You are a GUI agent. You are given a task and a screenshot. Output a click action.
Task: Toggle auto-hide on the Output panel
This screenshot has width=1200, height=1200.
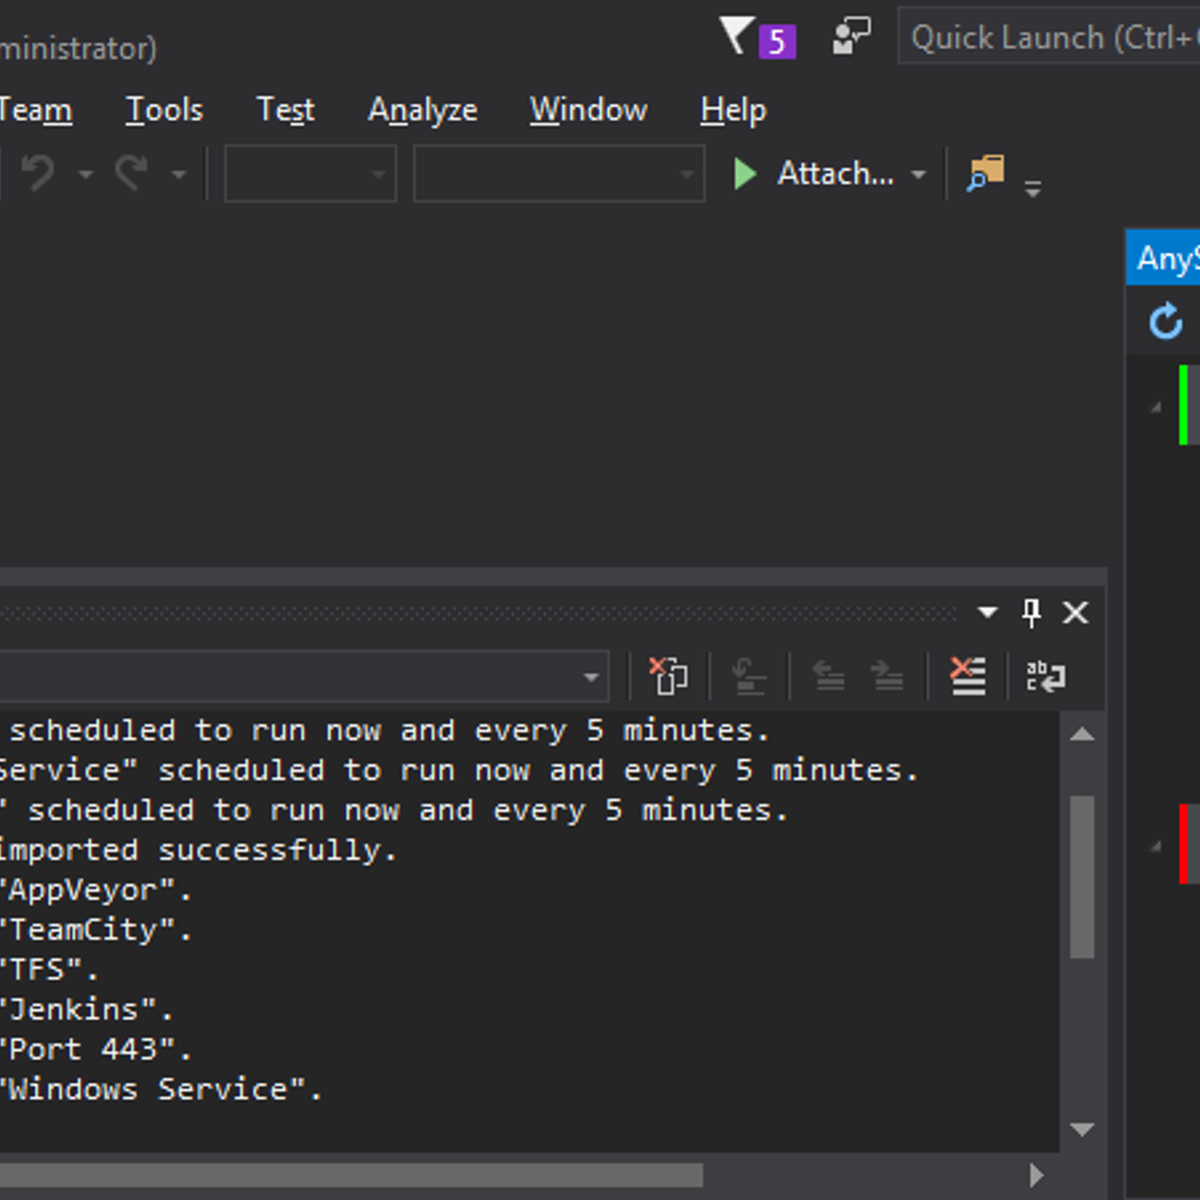click(1031, 612)
